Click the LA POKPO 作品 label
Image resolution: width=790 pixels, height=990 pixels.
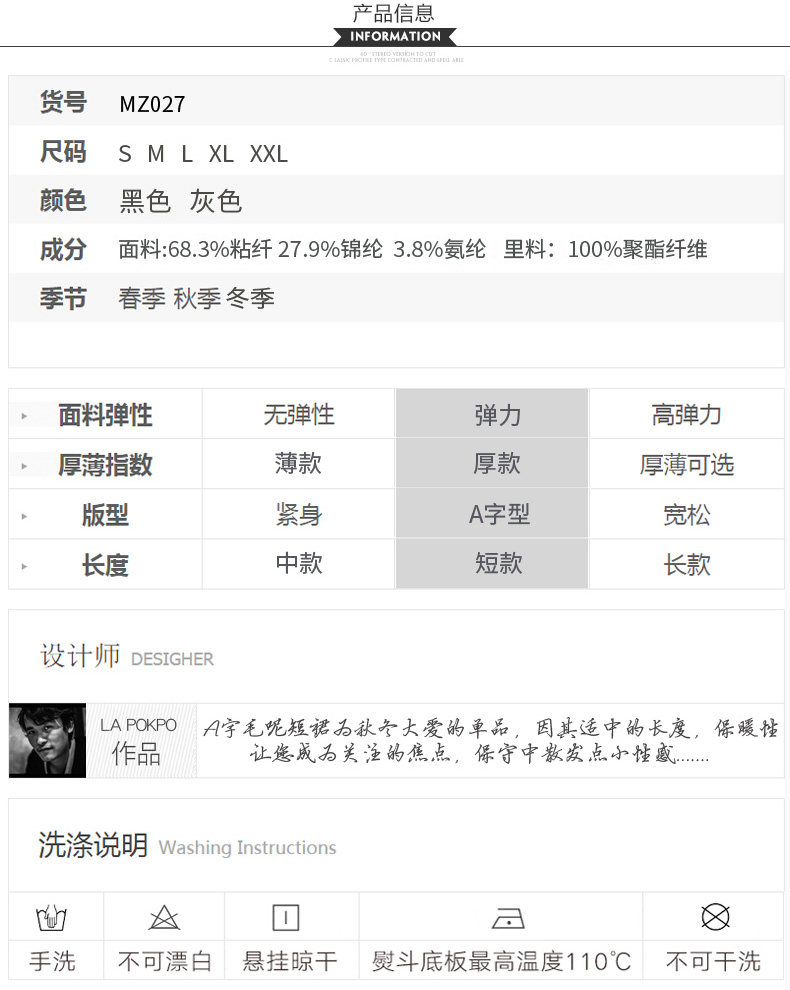click(x=139, y=740)
